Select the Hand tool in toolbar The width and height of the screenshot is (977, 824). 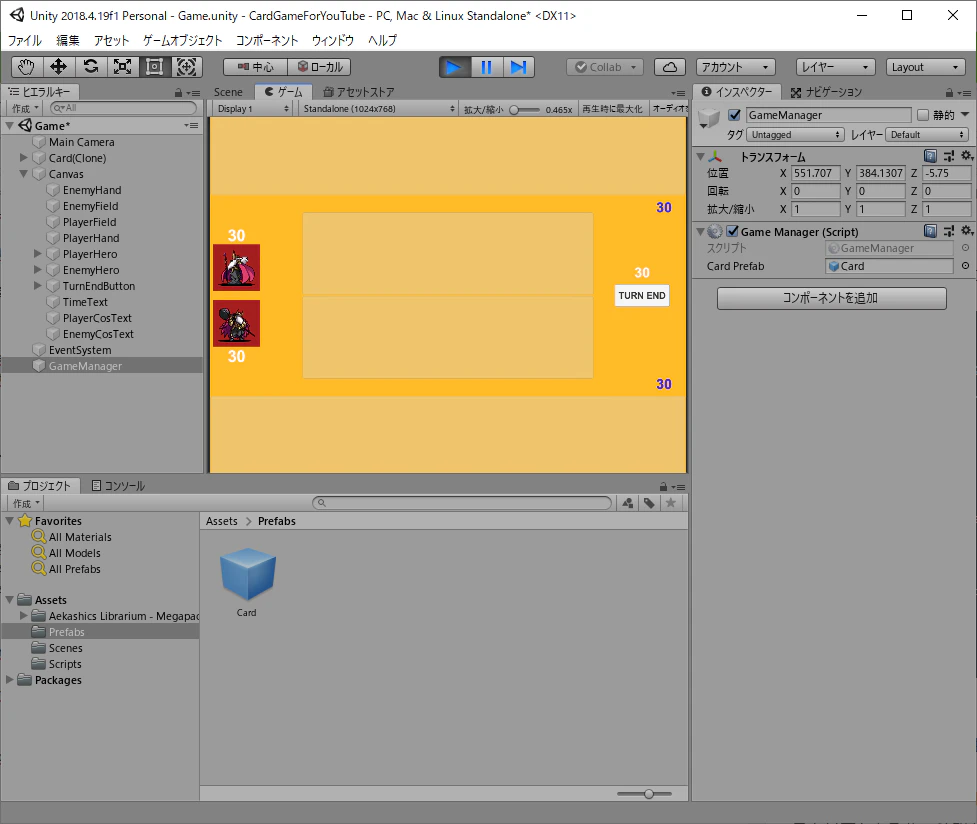click(27, 67)
